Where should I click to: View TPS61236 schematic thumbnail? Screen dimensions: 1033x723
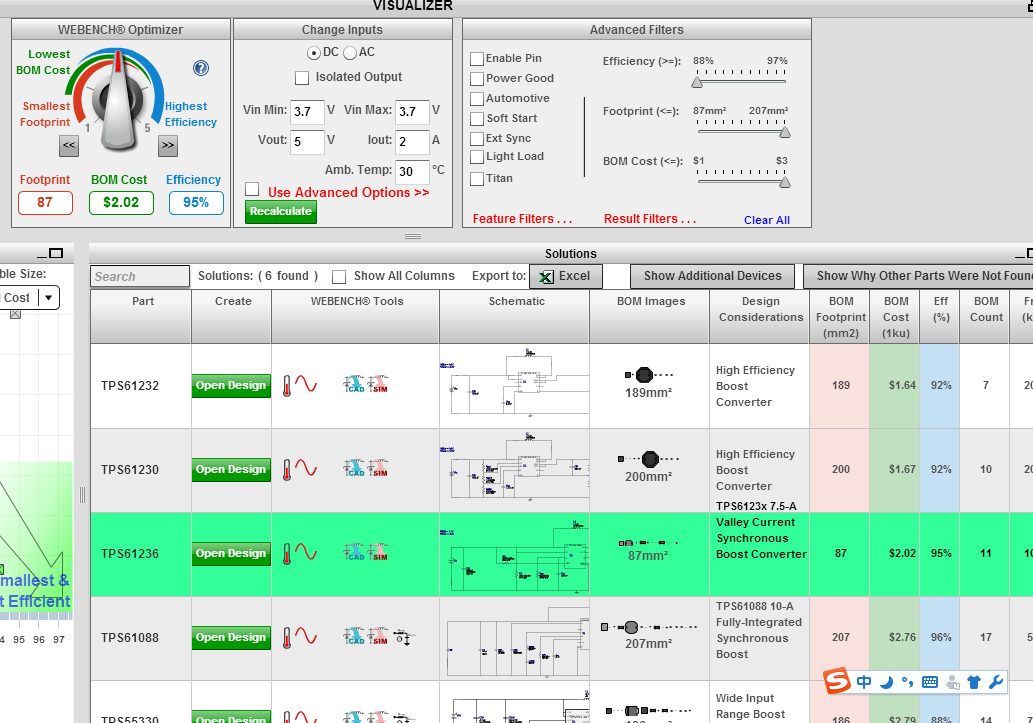514,555
